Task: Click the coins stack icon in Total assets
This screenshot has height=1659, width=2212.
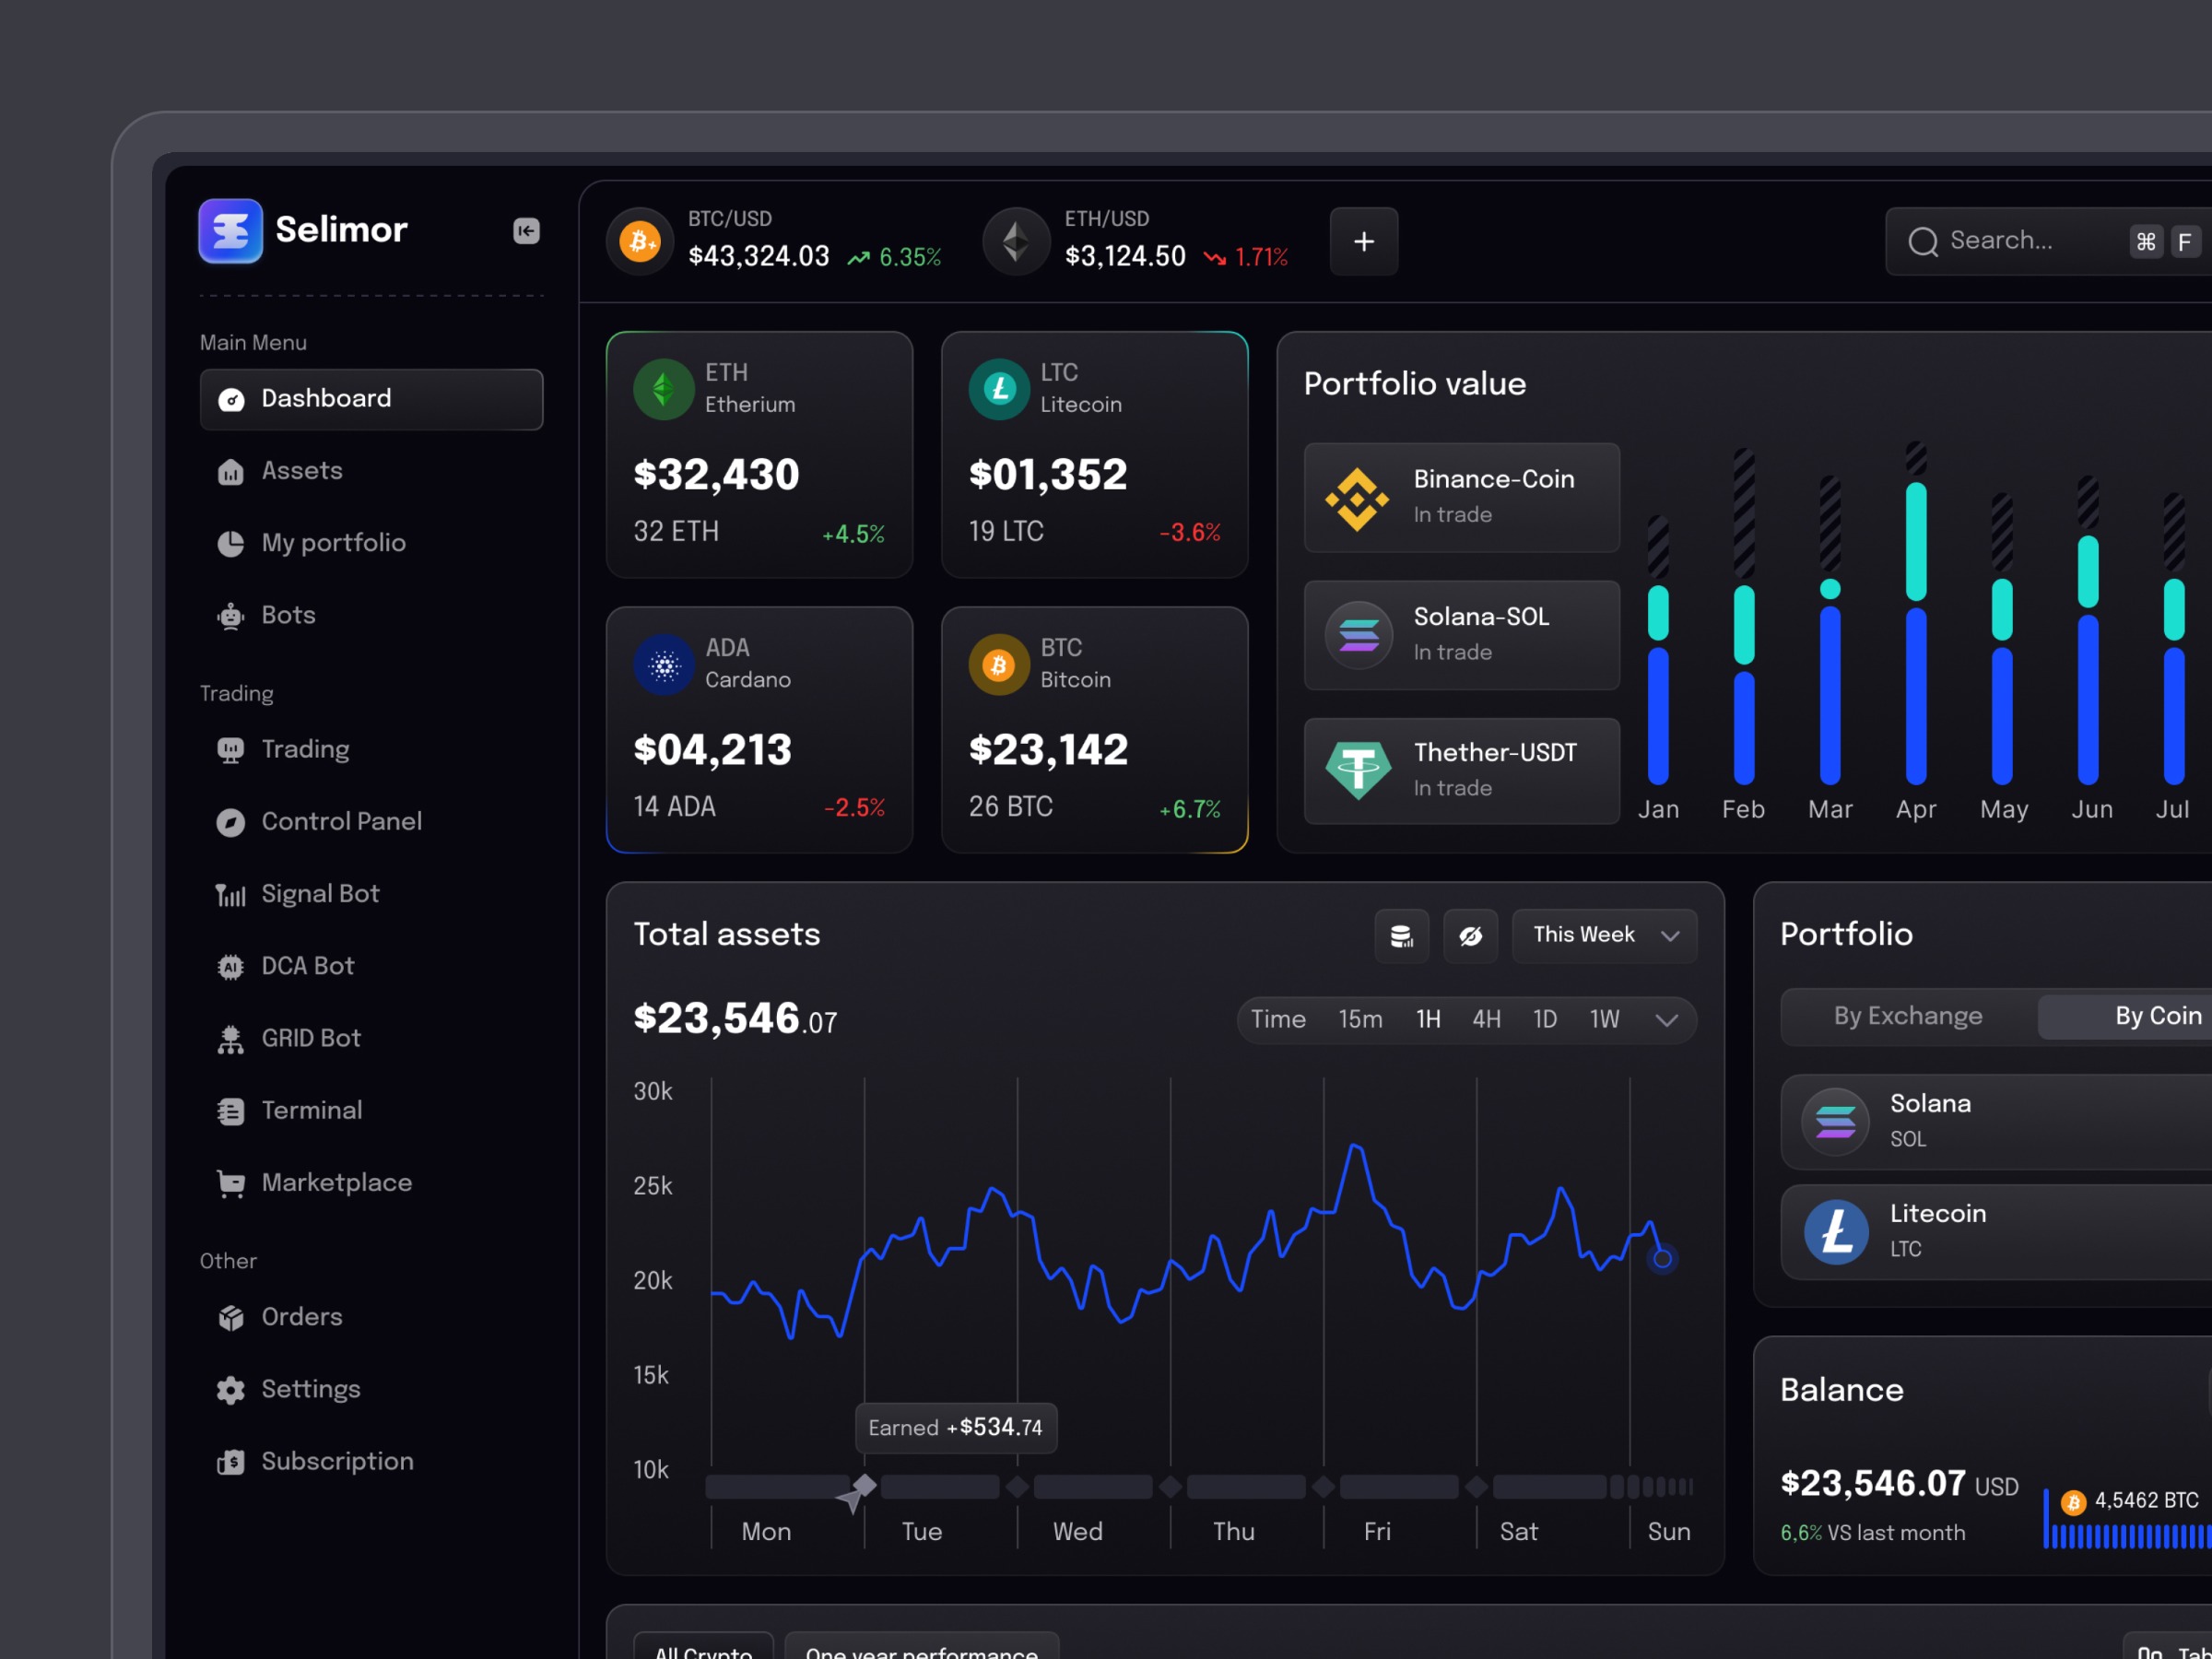Action: 1402,936
